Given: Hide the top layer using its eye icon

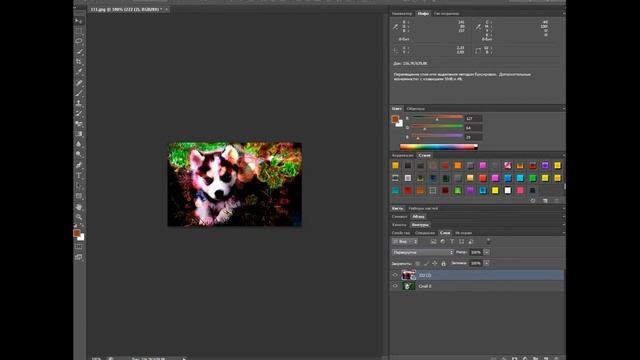Looking at the screenshot, I should (x=395, y=275).
